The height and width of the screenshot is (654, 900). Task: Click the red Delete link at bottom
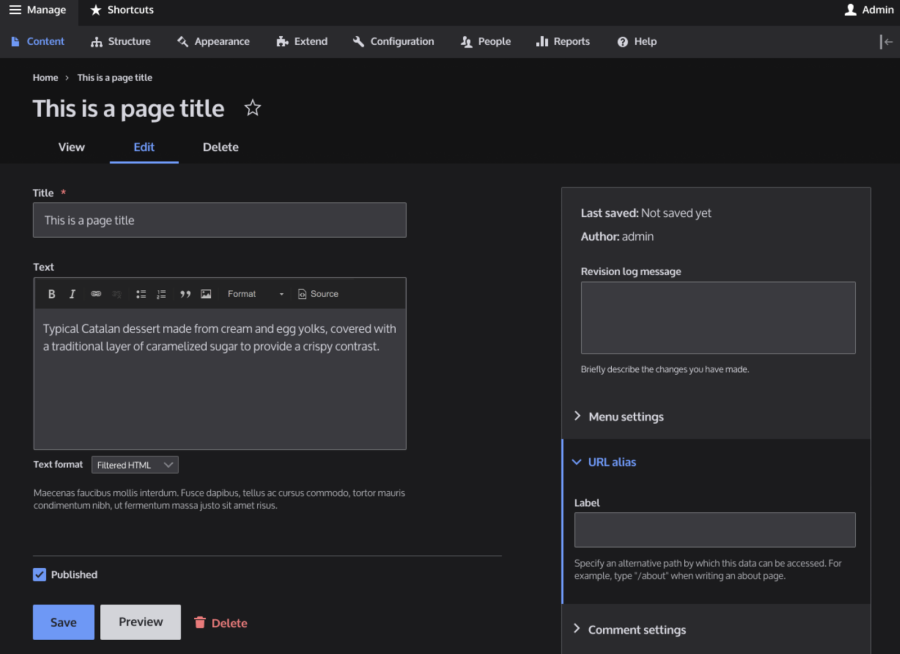pos(220,623)
